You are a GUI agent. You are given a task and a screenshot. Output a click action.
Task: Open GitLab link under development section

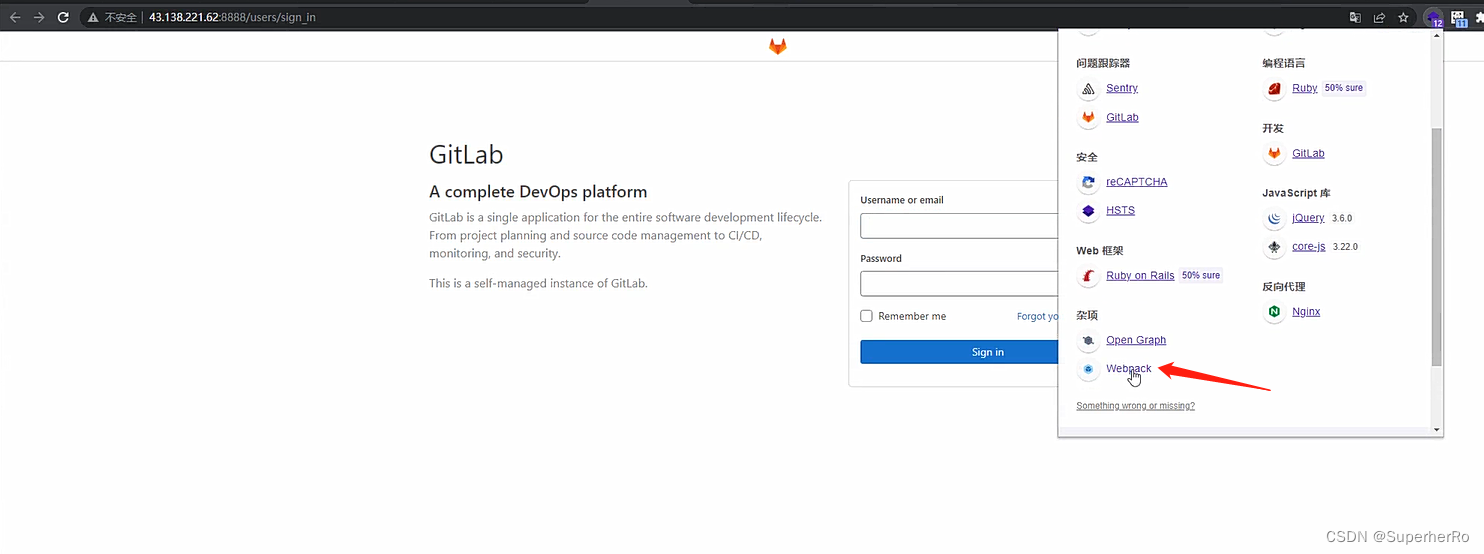[1308, 153]
